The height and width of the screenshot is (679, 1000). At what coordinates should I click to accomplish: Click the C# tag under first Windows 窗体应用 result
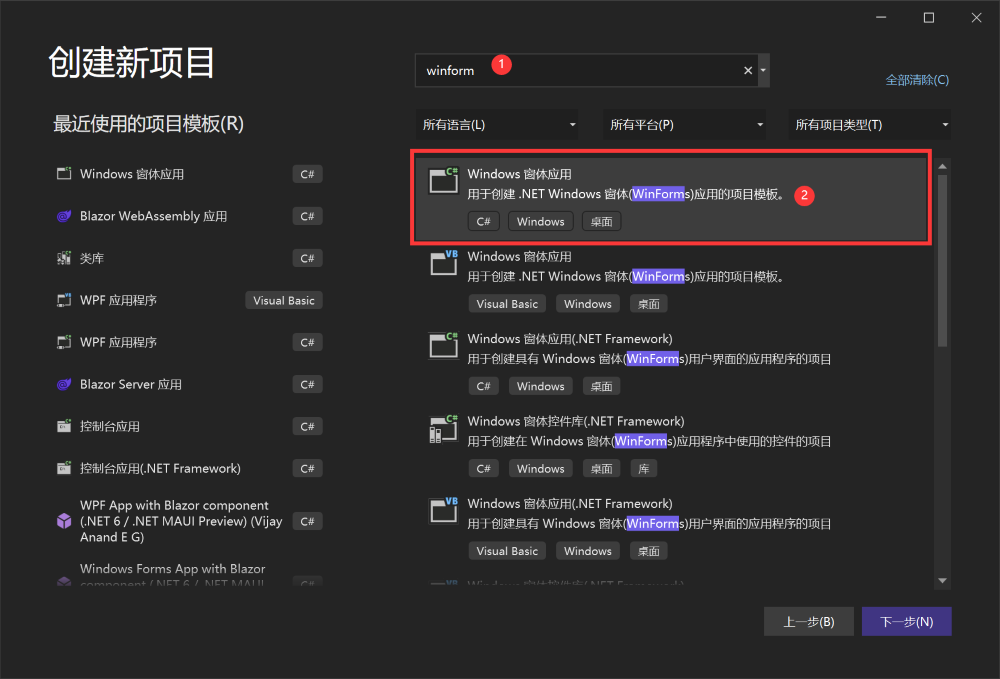[483, 221]
